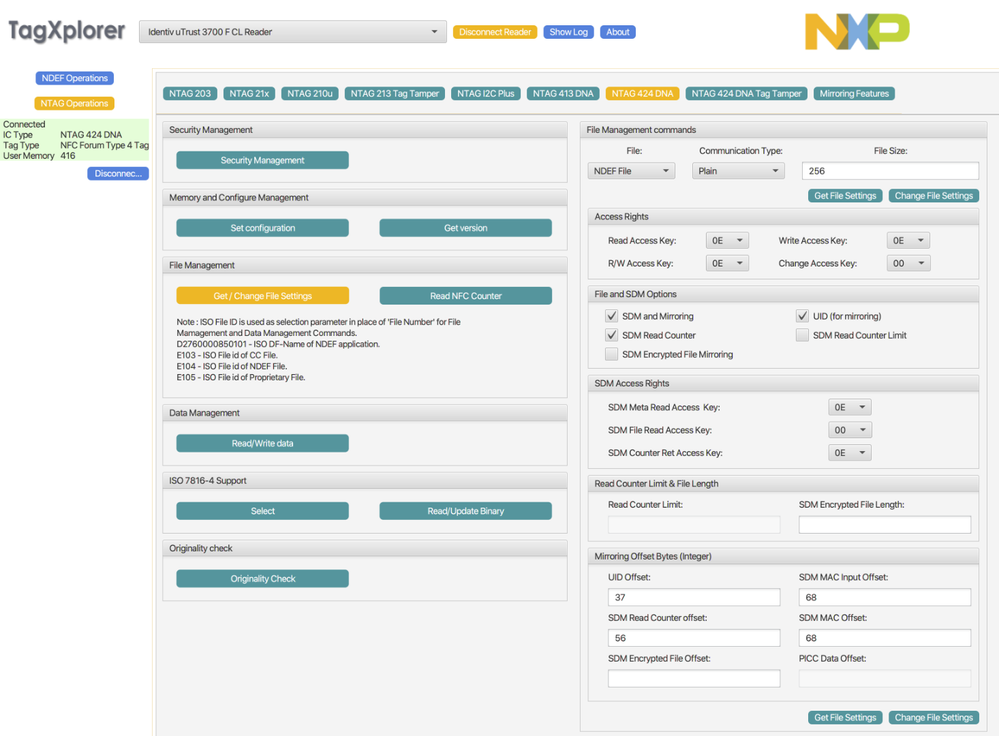The width and height of the screenshot is (999, 736).
Task: Enable SDM Encrypted File Mirroring checkbox
Action: click(612, 354)
